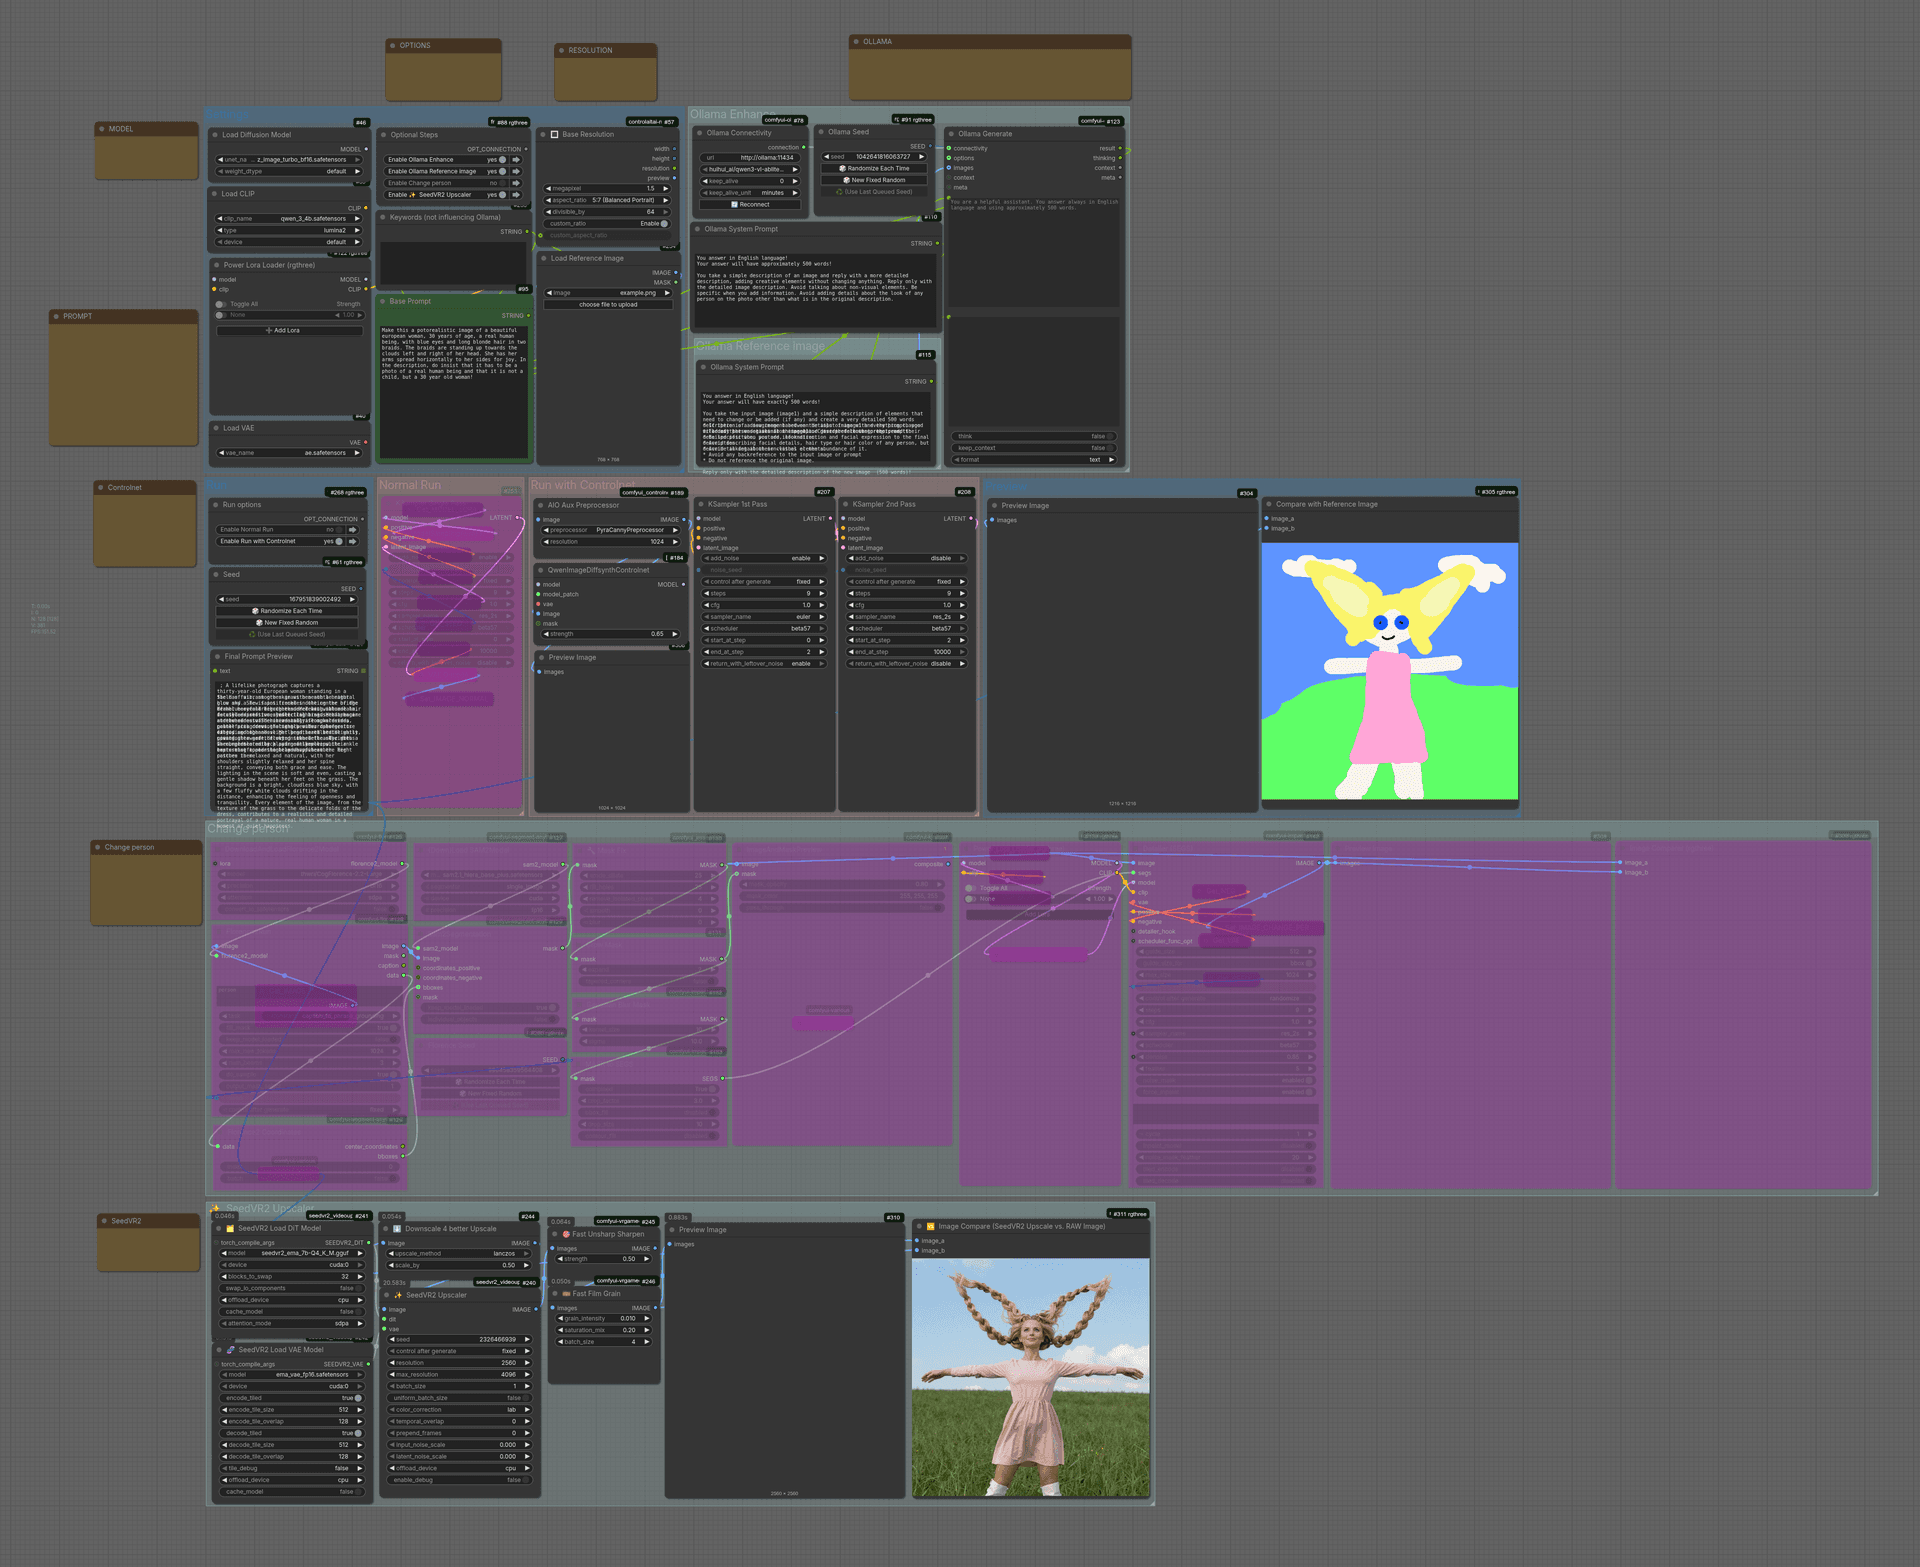Click the Controlnet bookmark group
Viewport: 1920px width, 1567px height.
[145, 523]
